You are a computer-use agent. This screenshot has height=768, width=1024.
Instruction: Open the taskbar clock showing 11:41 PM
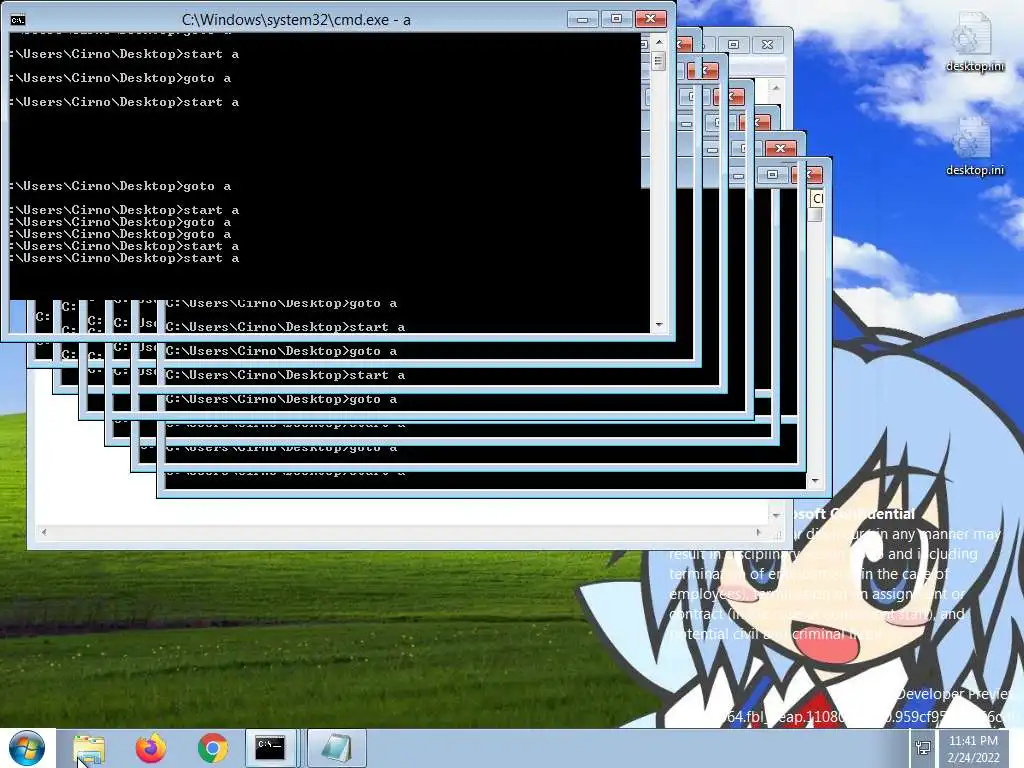click(973, 749)
